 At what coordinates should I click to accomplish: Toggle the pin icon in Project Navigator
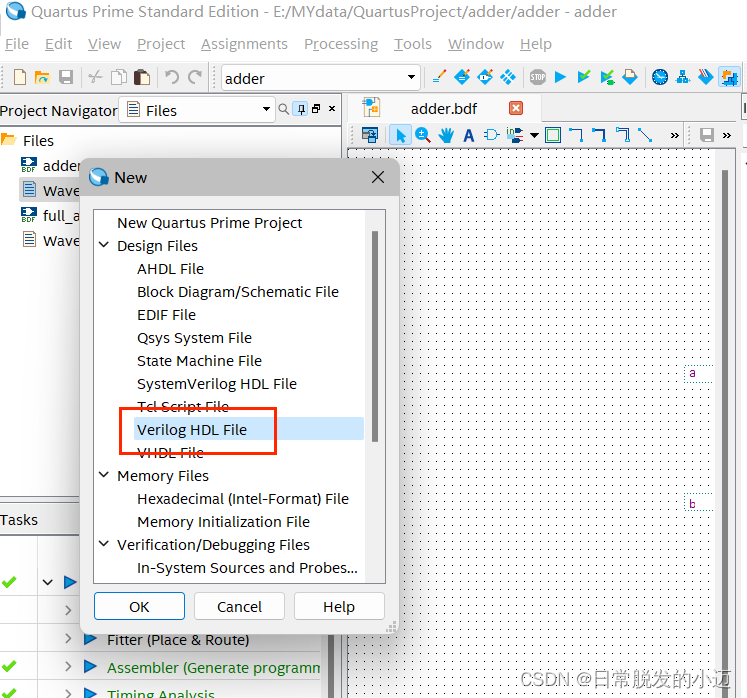[x=301, y=109]
